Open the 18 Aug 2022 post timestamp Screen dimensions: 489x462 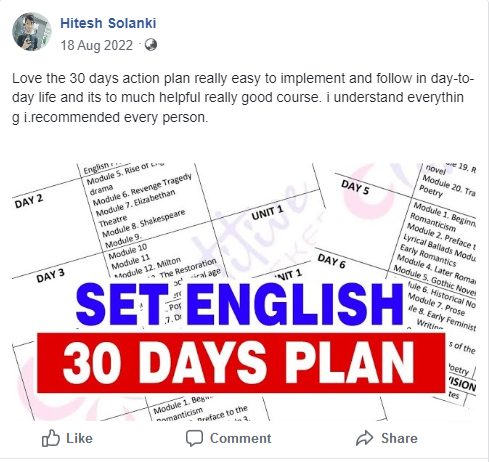click(97, 45)
